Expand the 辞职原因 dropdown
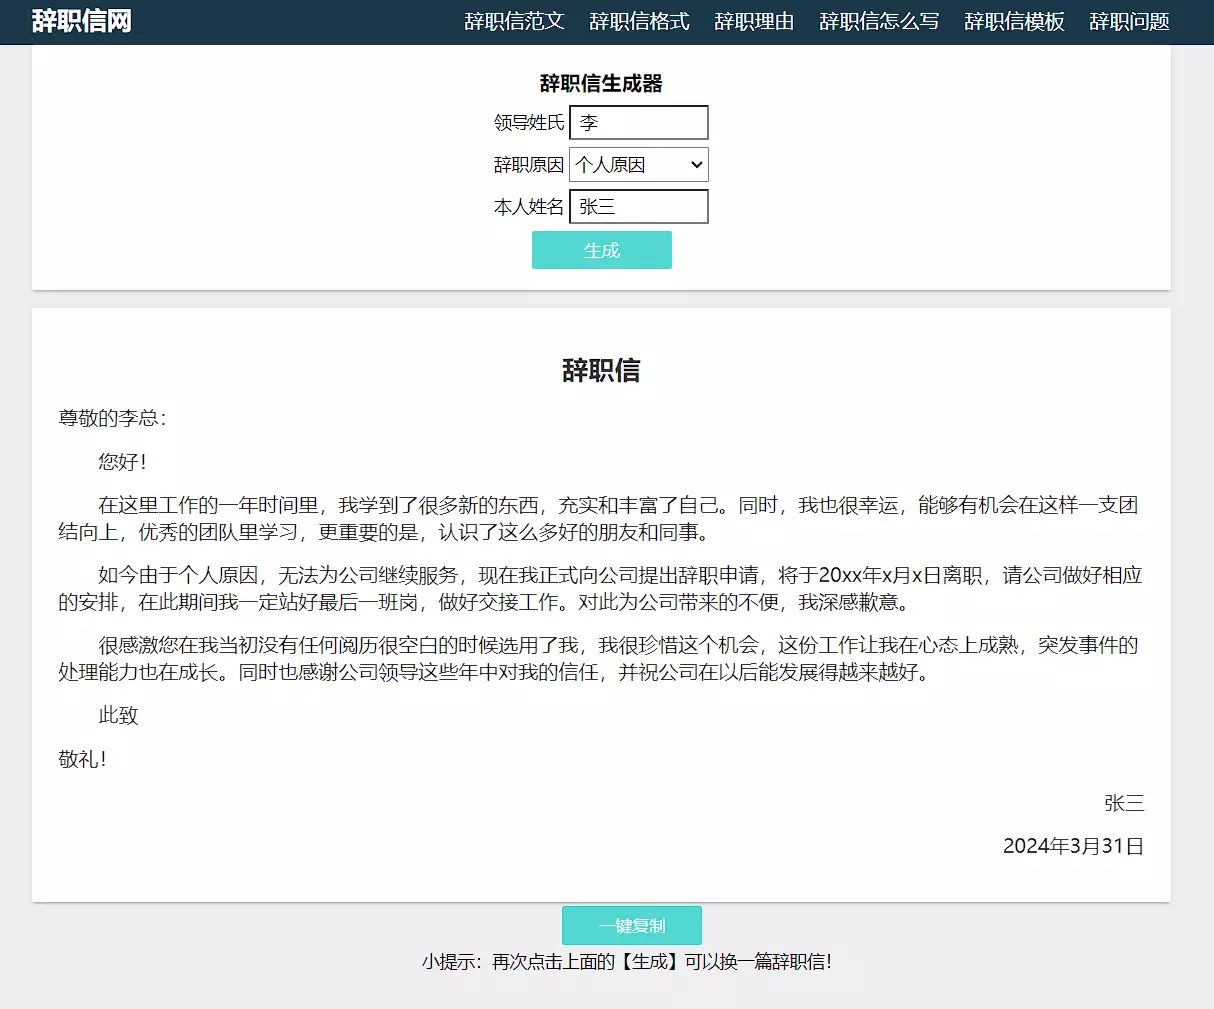Image resolution: width=1214 pixels, height=1009 pixels. click(x=638, y=165)
